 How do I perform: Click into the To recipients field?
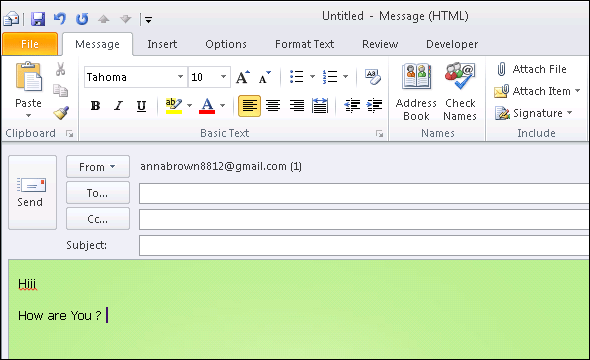(x=364, y=193)
